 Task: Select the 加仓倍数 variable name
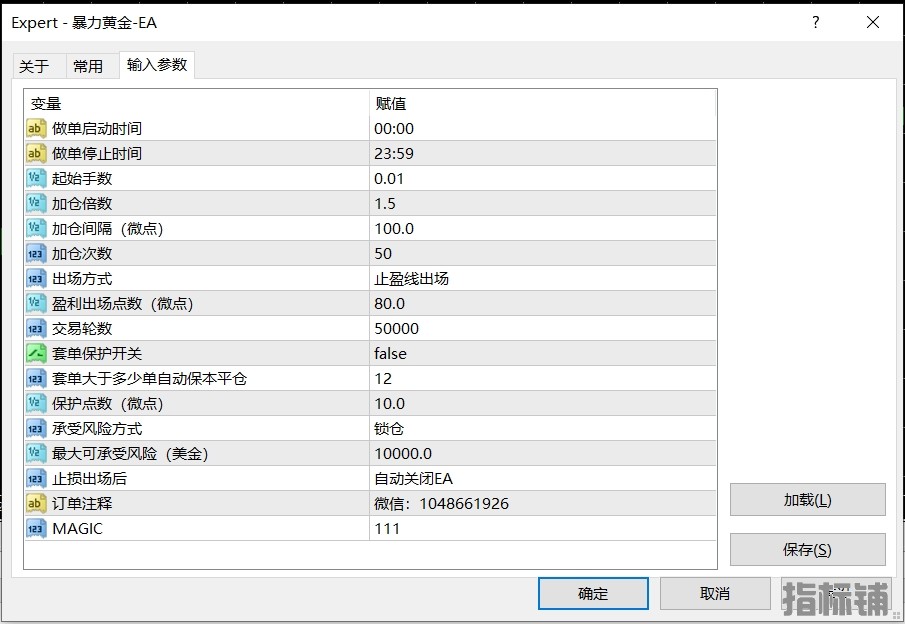(x=82, y=204)
